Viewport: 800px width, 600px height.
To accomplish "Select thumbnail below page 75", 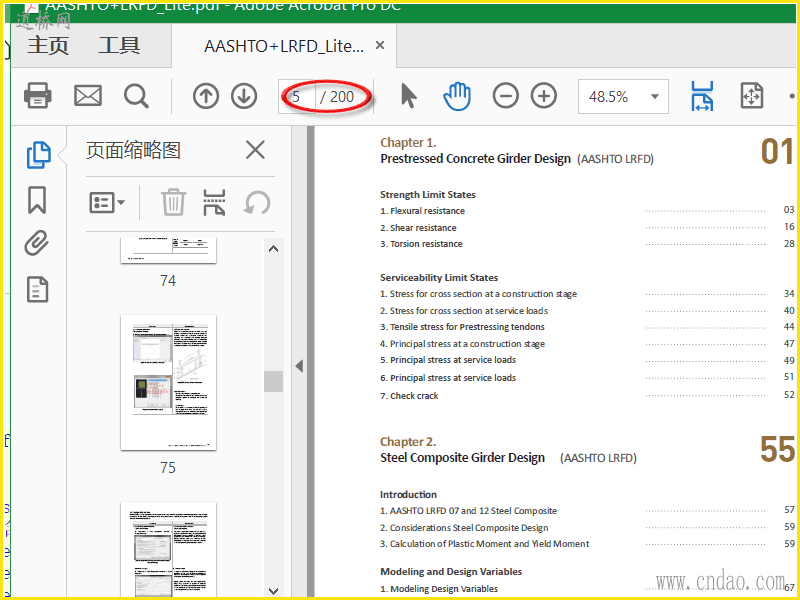I will click(x=168, y=549).
